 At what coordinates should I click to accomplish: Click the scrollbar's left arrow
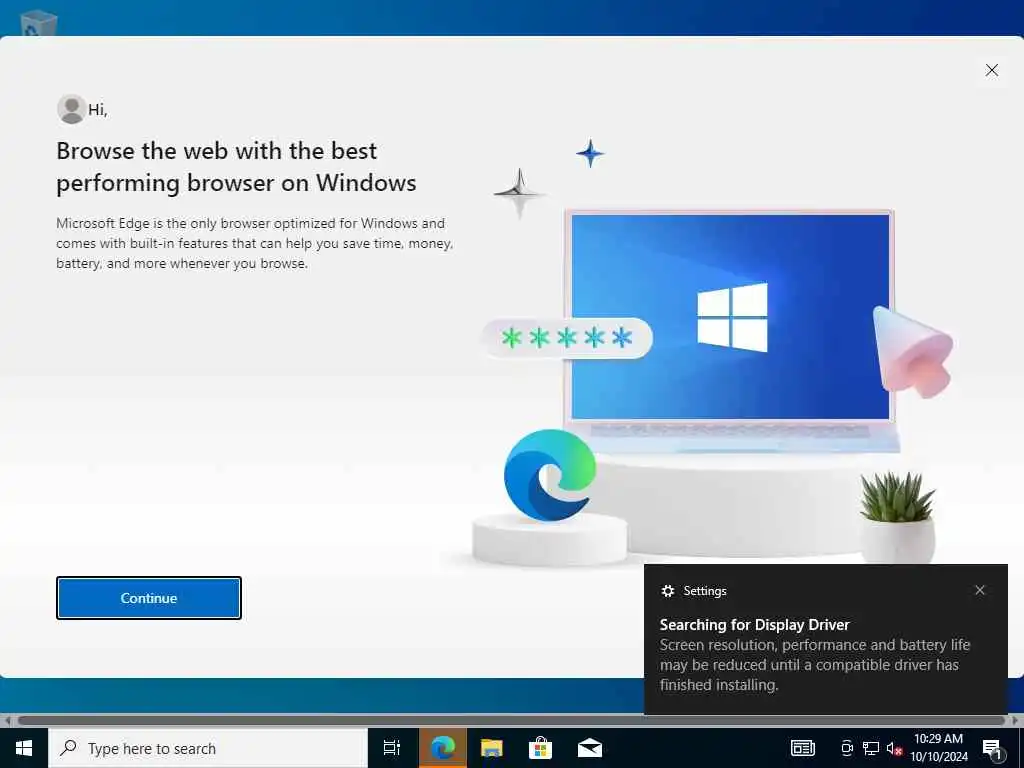coord(7,720)
